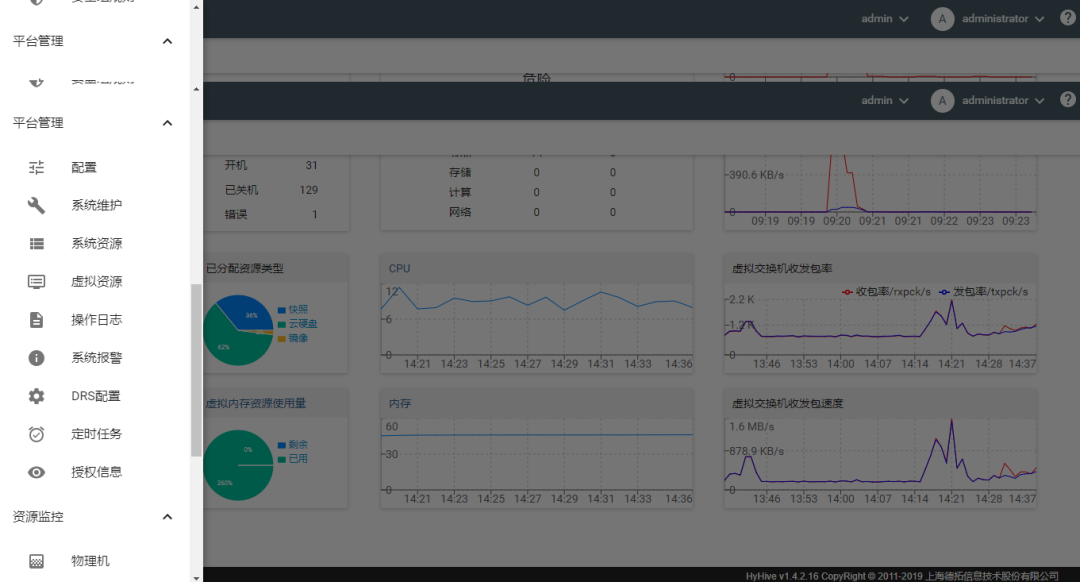Click the 878.9 KB/s axis label
This screenshot has width=1080, height=582.
pos(756,451)
